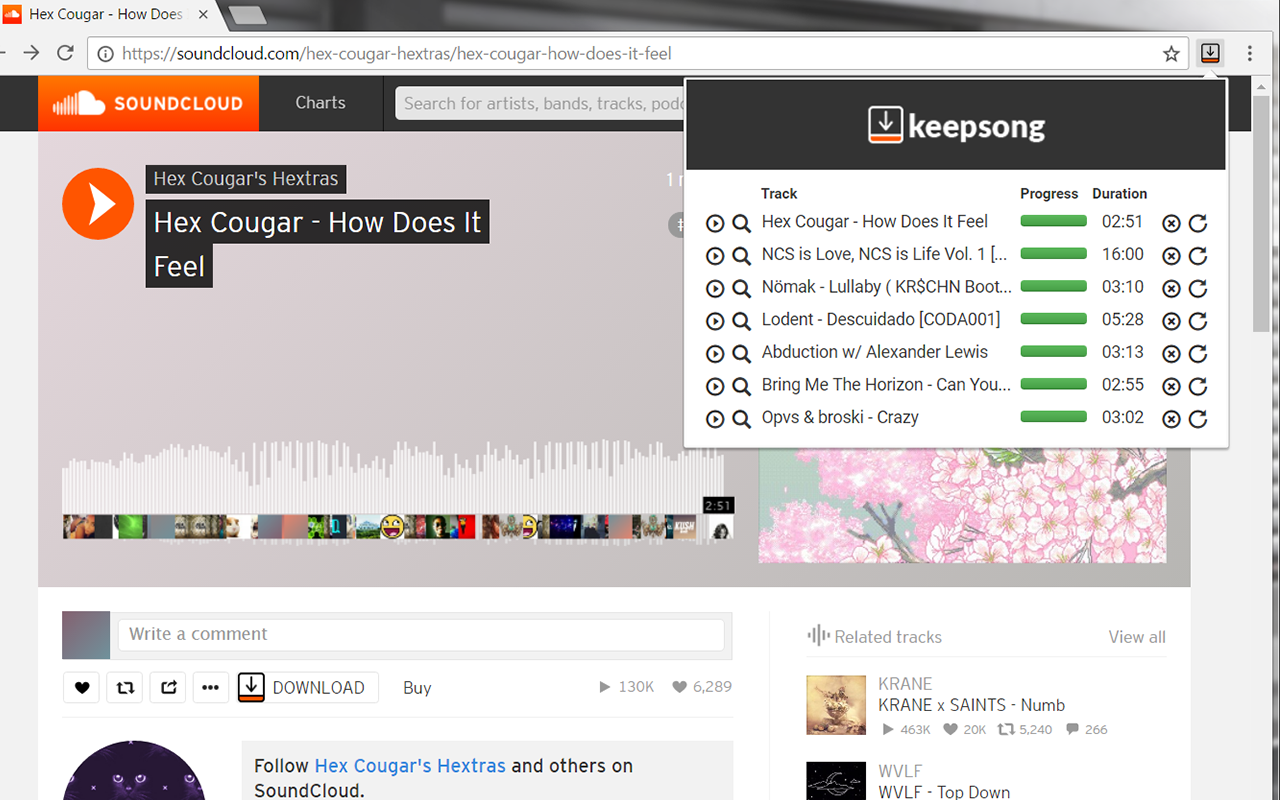Retry download of Abduction w/ Alexander Lewis
Viewport: 1280px width, 800px height.
[1198, 354]
